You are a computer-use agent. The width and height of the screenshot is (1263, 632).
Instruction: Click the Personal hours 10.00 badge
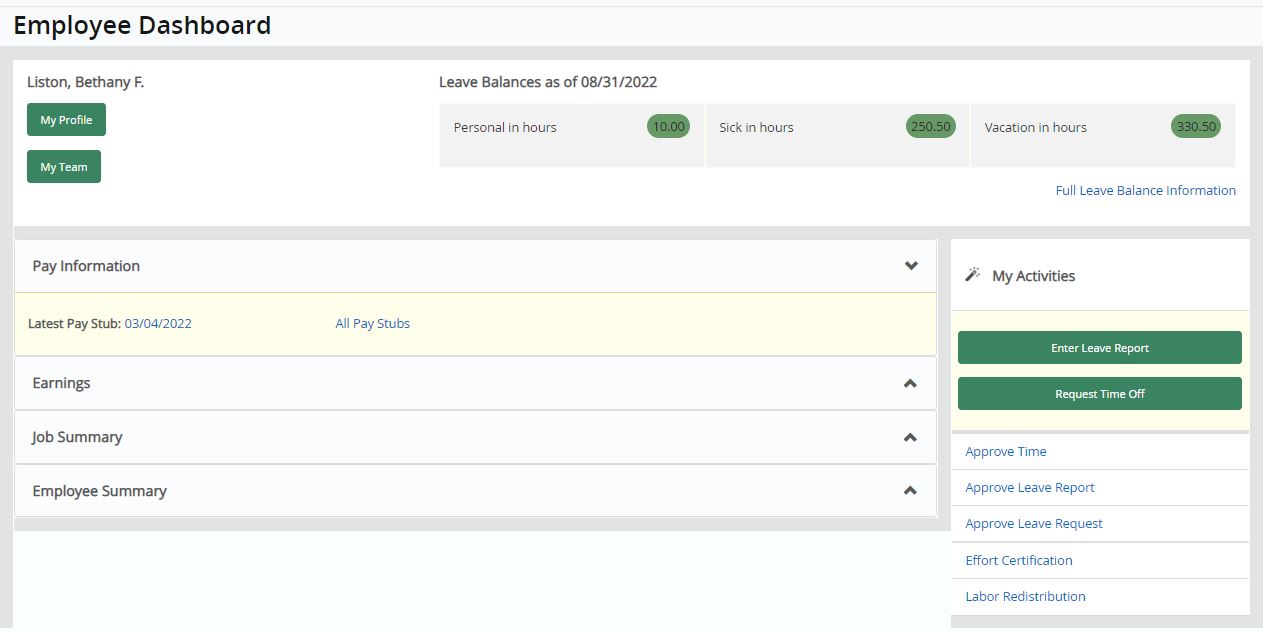coord(668,127)
